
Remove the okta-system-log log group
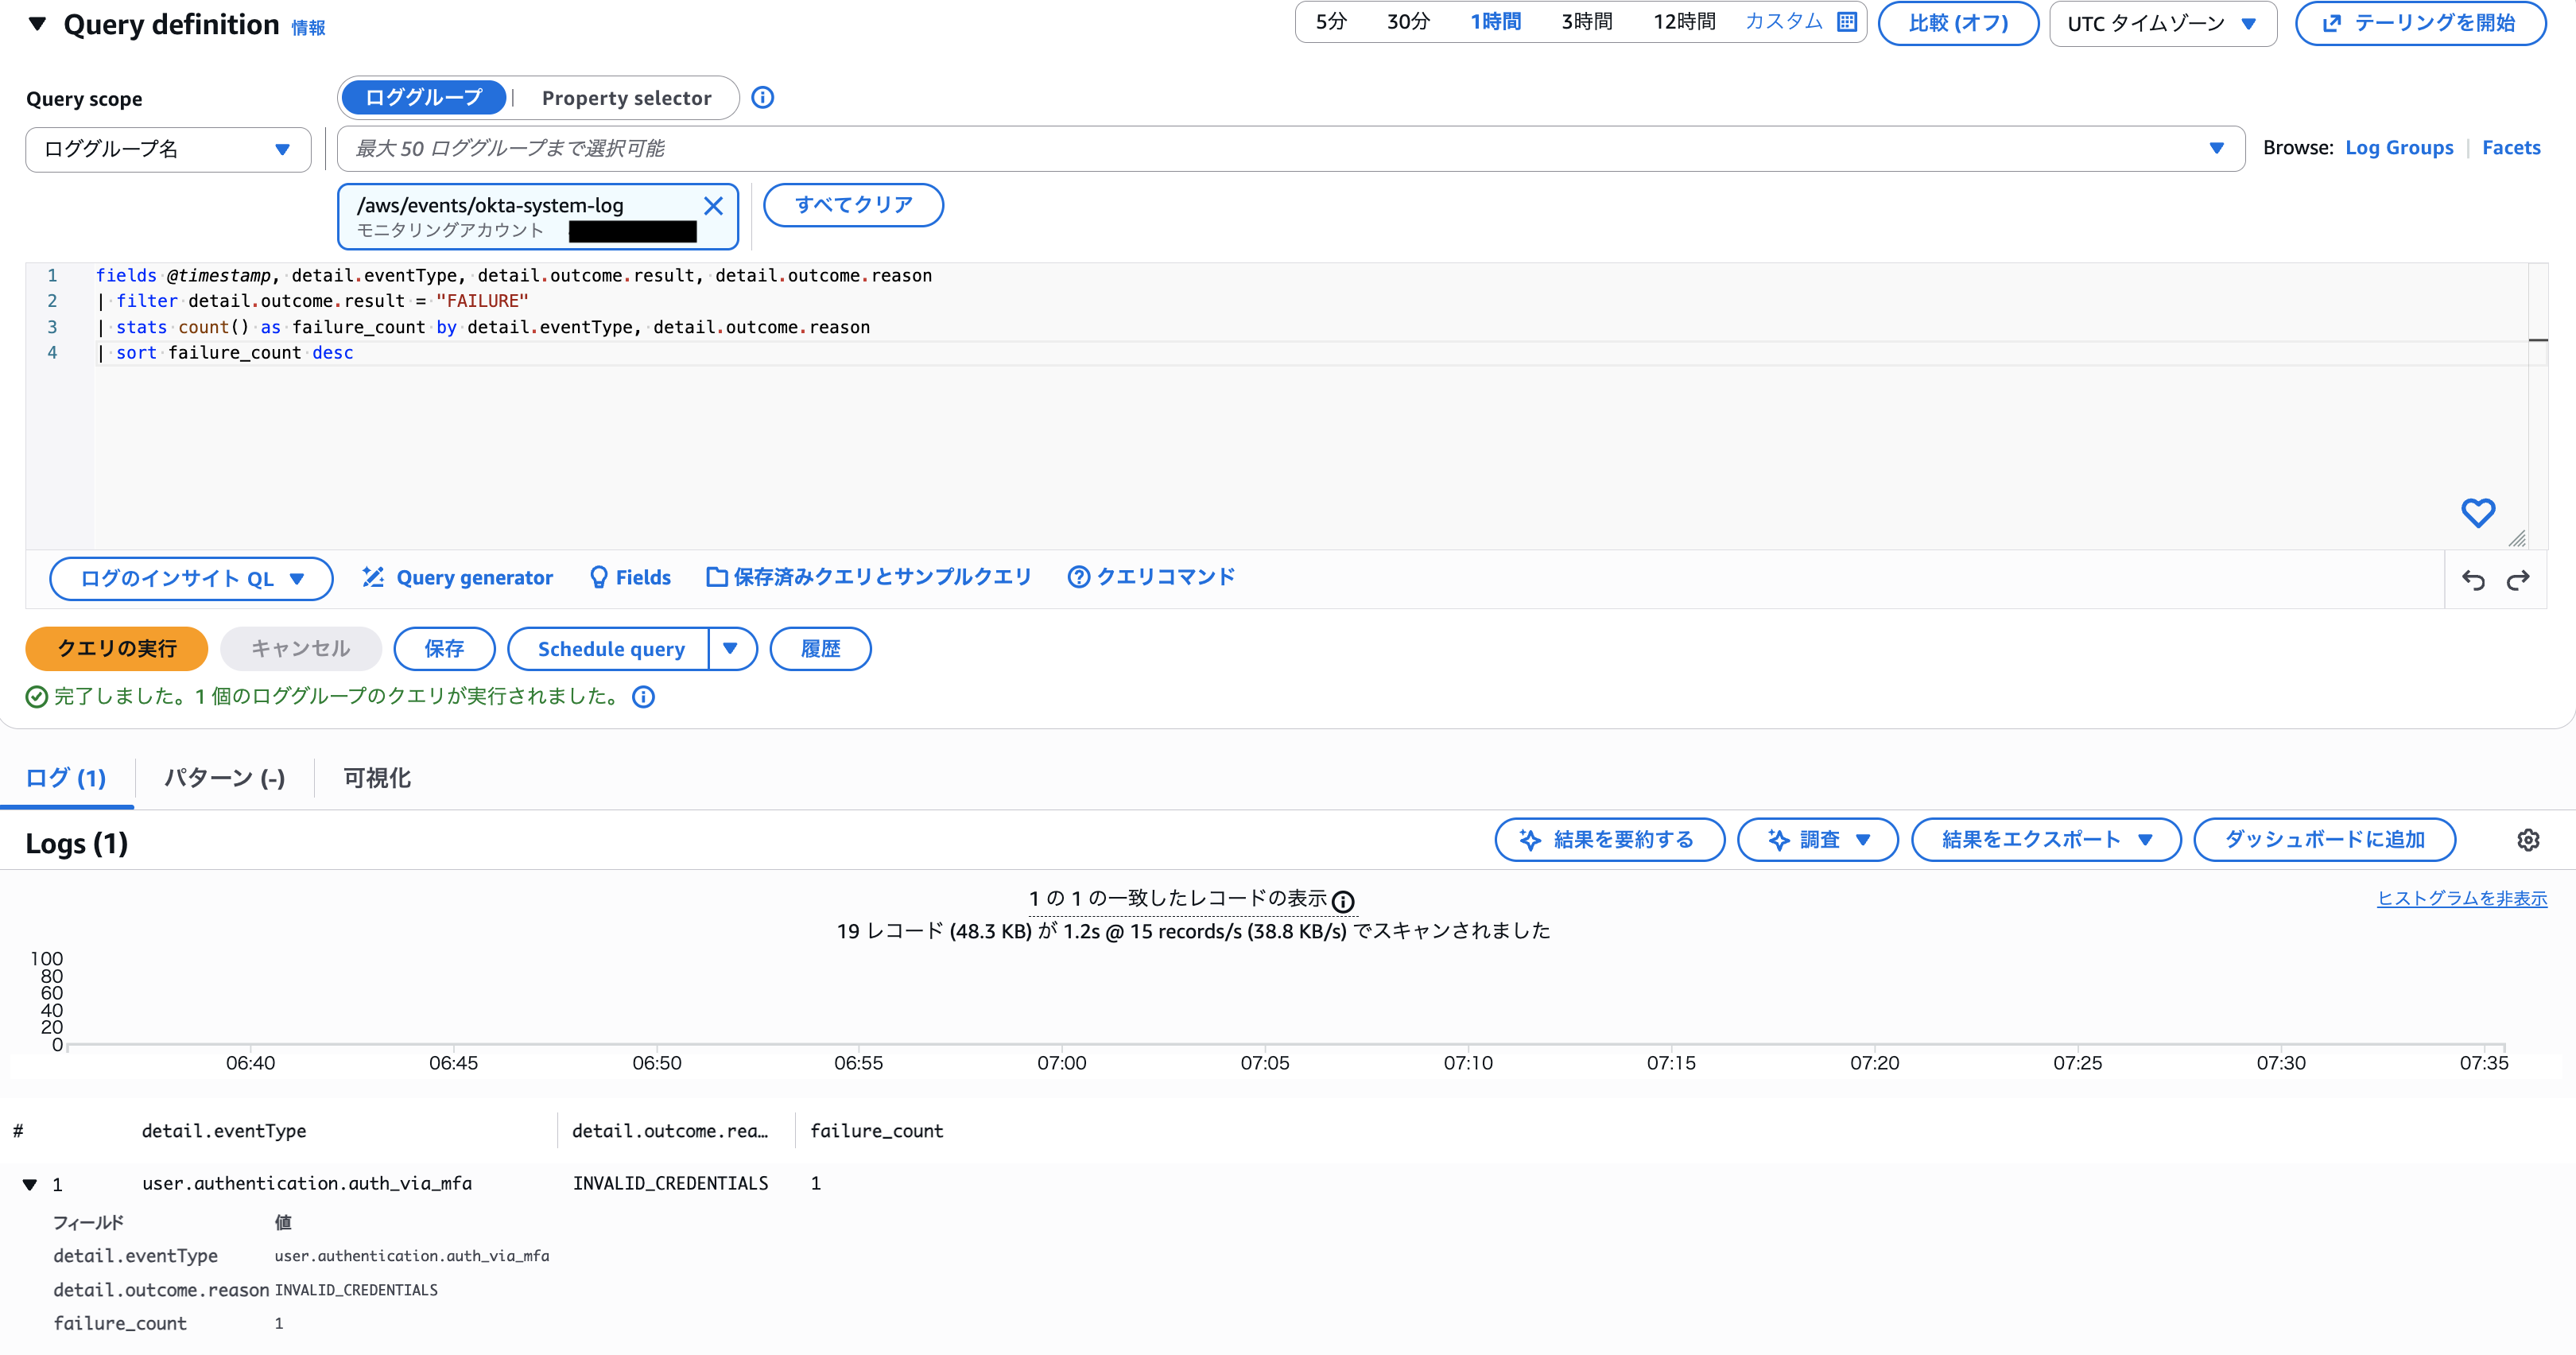tap(714, 206)
